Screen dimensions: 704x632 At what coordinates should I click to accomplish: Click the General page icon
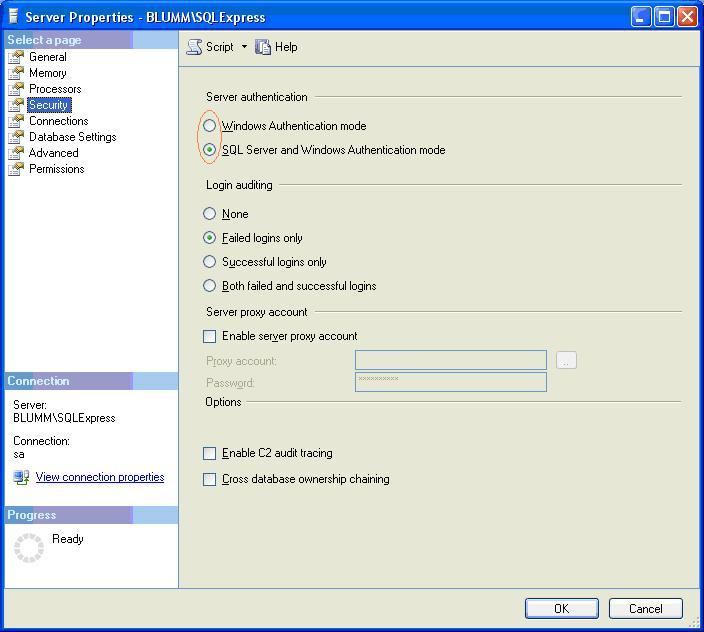pos(16,57)
